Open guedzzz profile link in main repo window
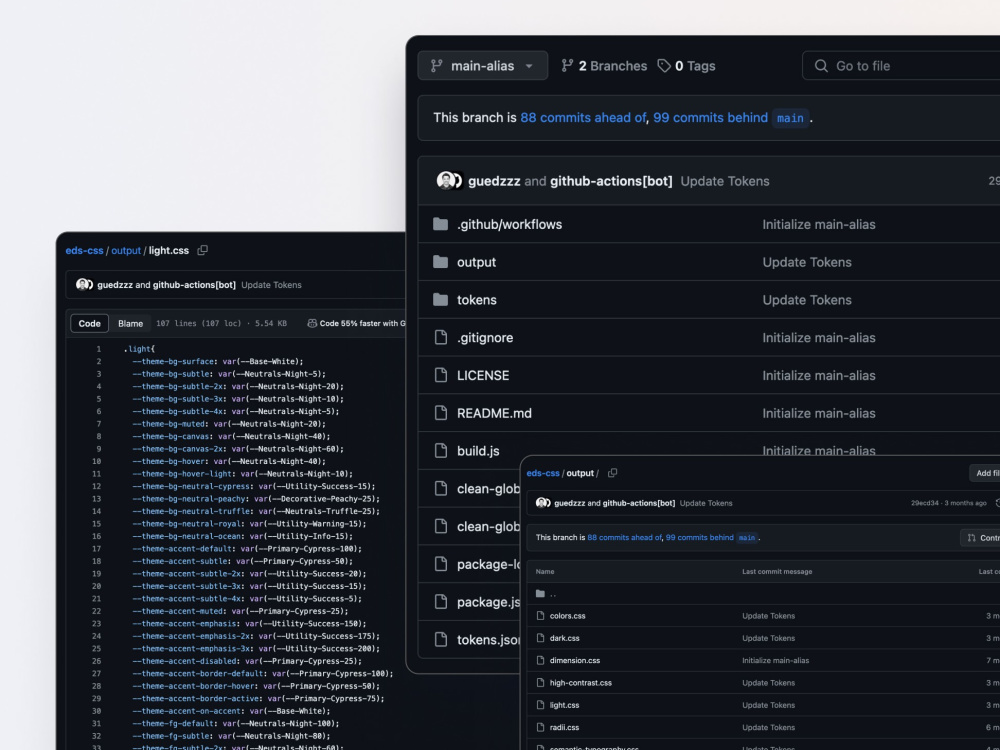 pyautogui.click(x=494, y=181)
